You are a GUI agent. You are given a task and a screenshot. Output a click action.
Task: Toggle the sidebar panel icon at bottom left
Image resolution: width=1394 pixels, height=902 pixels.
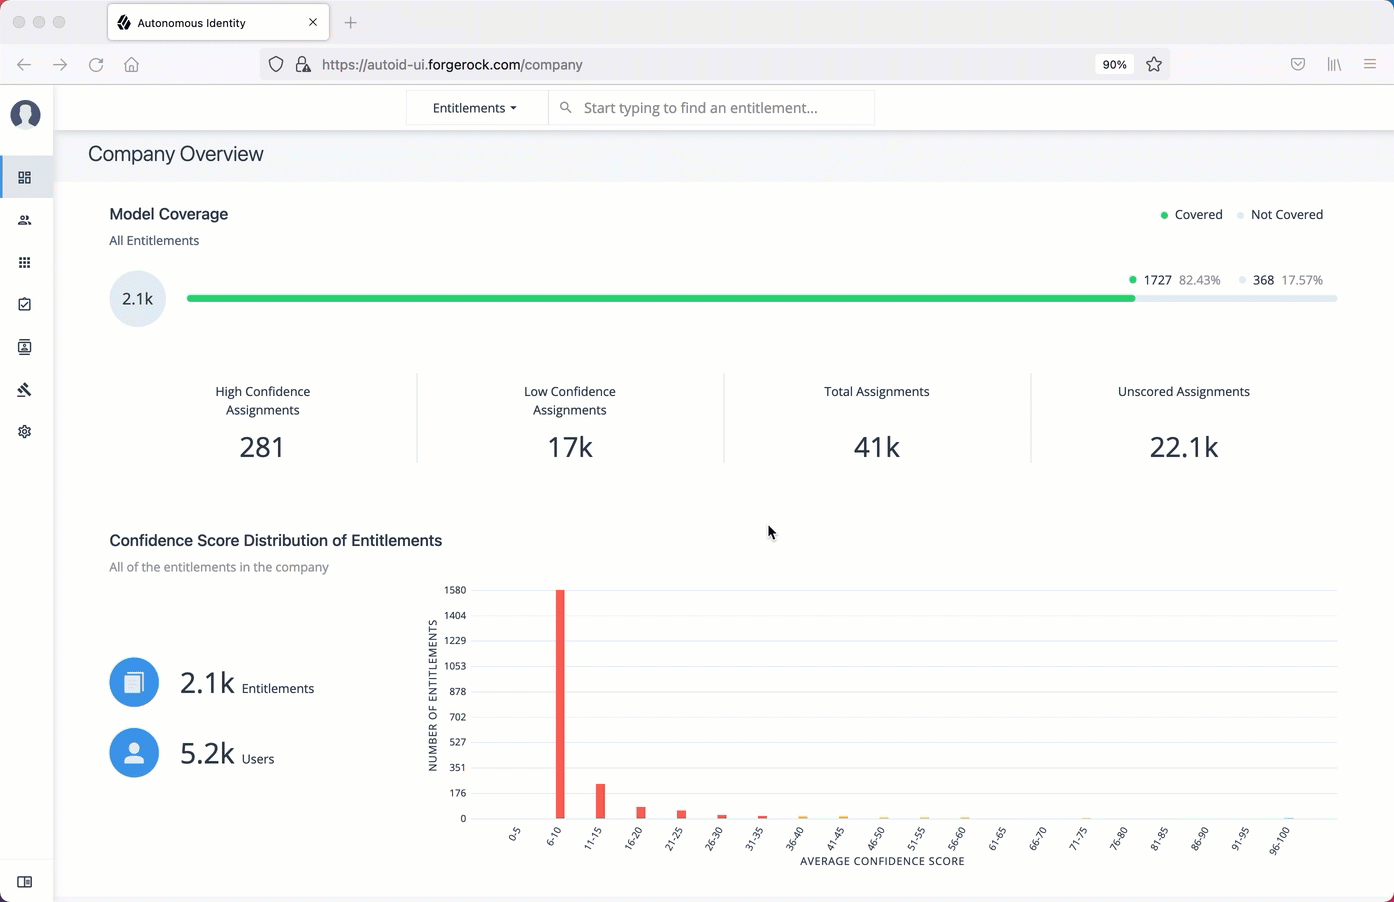point(25,882)
